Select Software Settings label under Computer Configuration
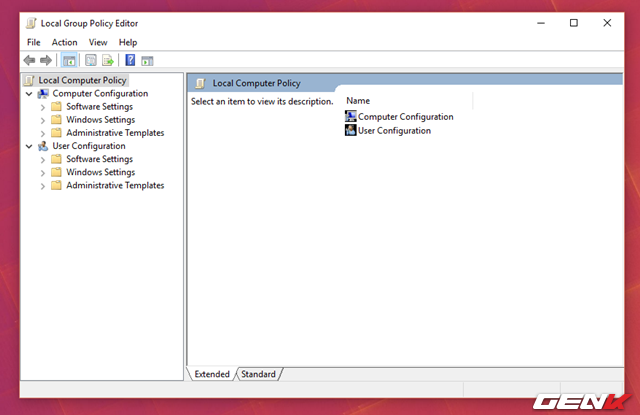Image resolution: width=640 pixels, height=415 pixels. tap(100, 107)
